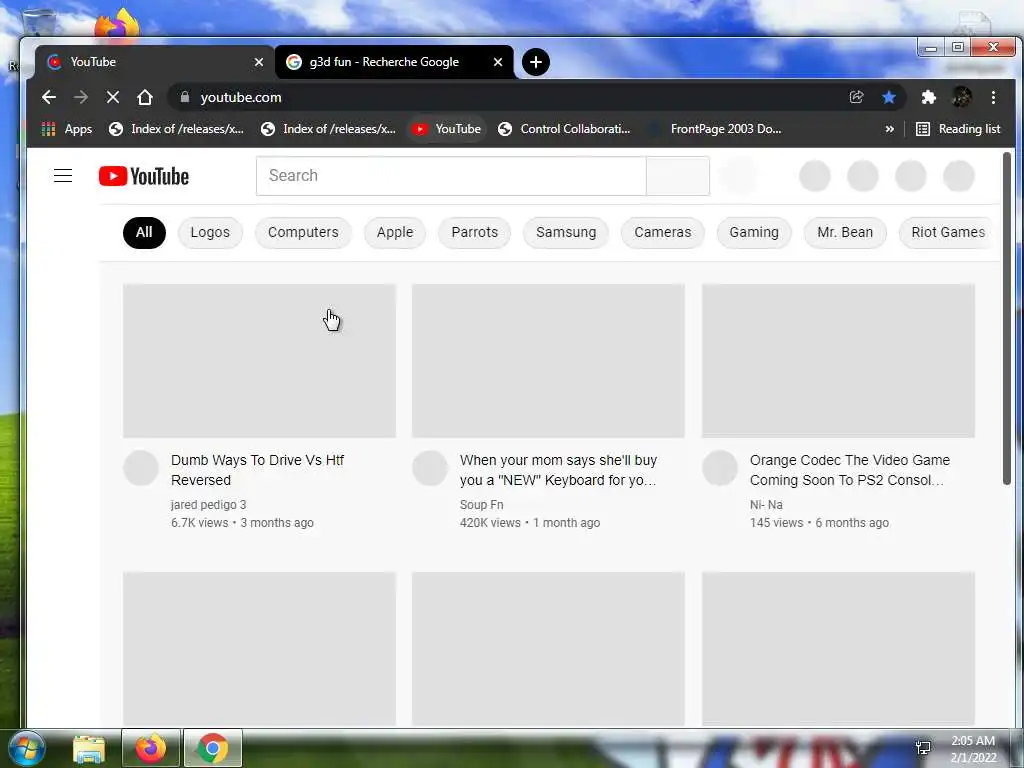Click the search submit button beside Search field

pos(678,176)
